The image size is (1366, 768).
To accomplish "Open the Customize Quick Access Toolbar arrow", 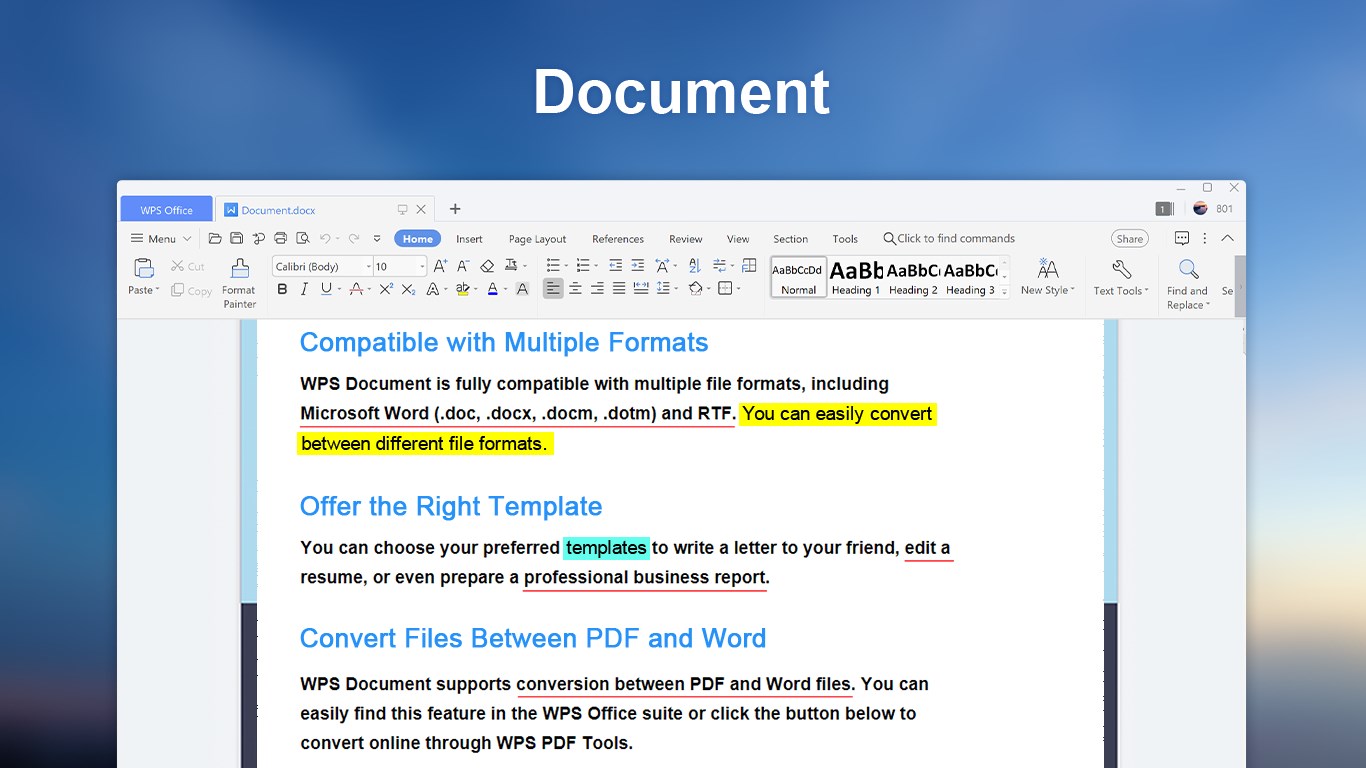I will coord(377,239).
